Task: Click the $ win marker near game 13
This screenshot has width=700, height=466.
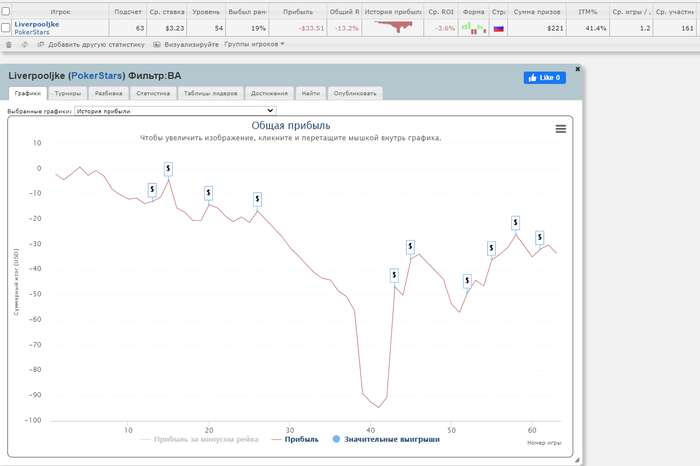Action: point(152,190)
